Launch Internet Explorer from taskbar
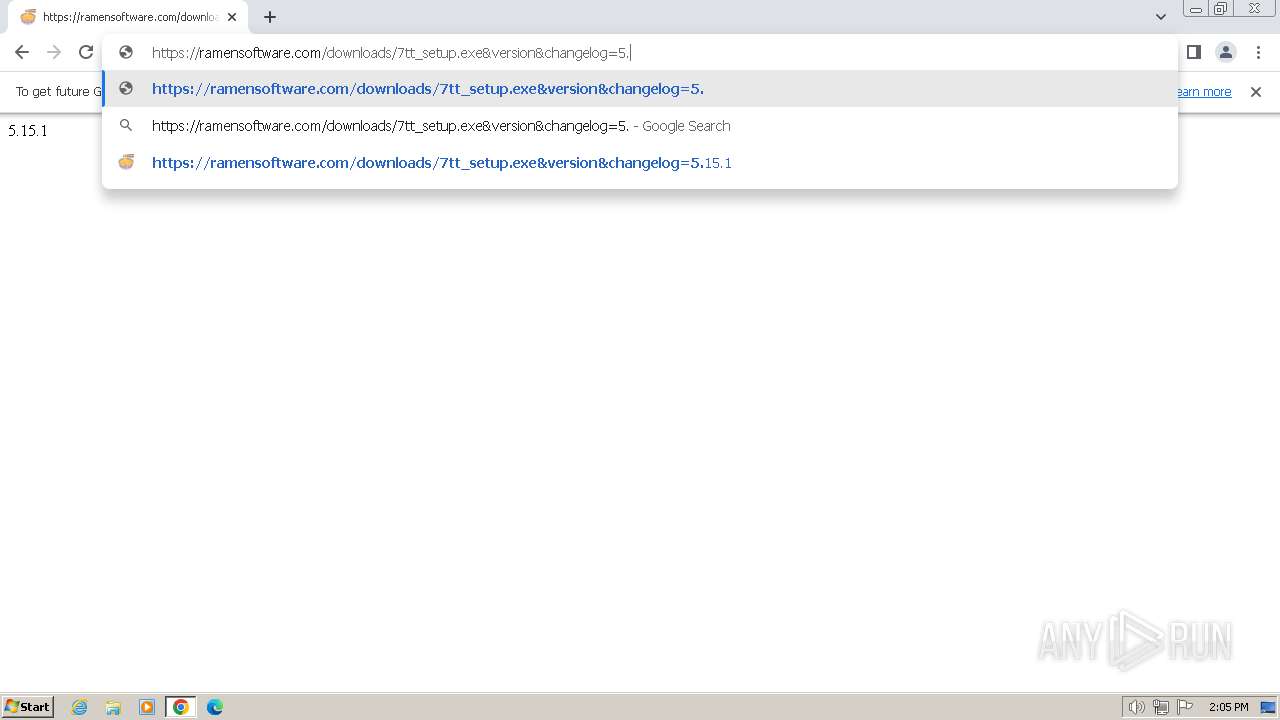 (x=80, y=707)
